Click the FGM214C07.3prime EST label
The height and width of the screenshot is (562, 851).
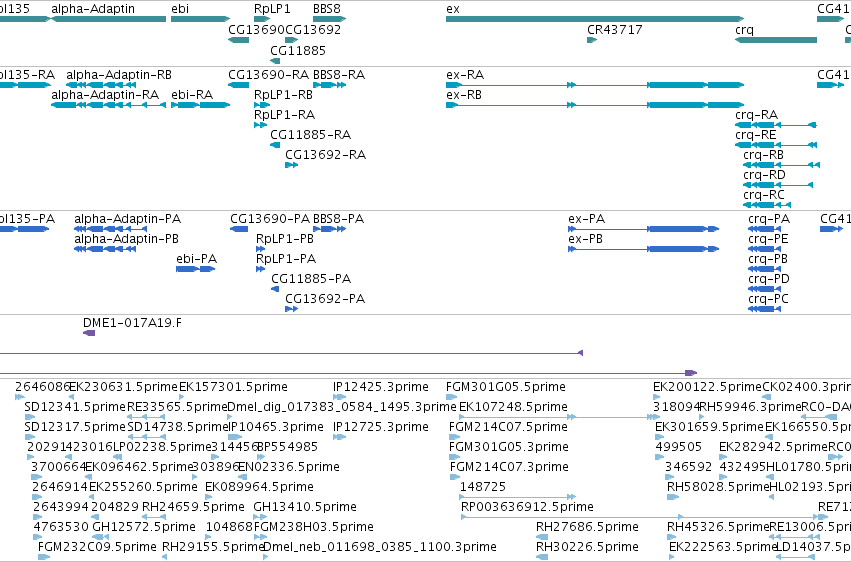click(510, 468)
